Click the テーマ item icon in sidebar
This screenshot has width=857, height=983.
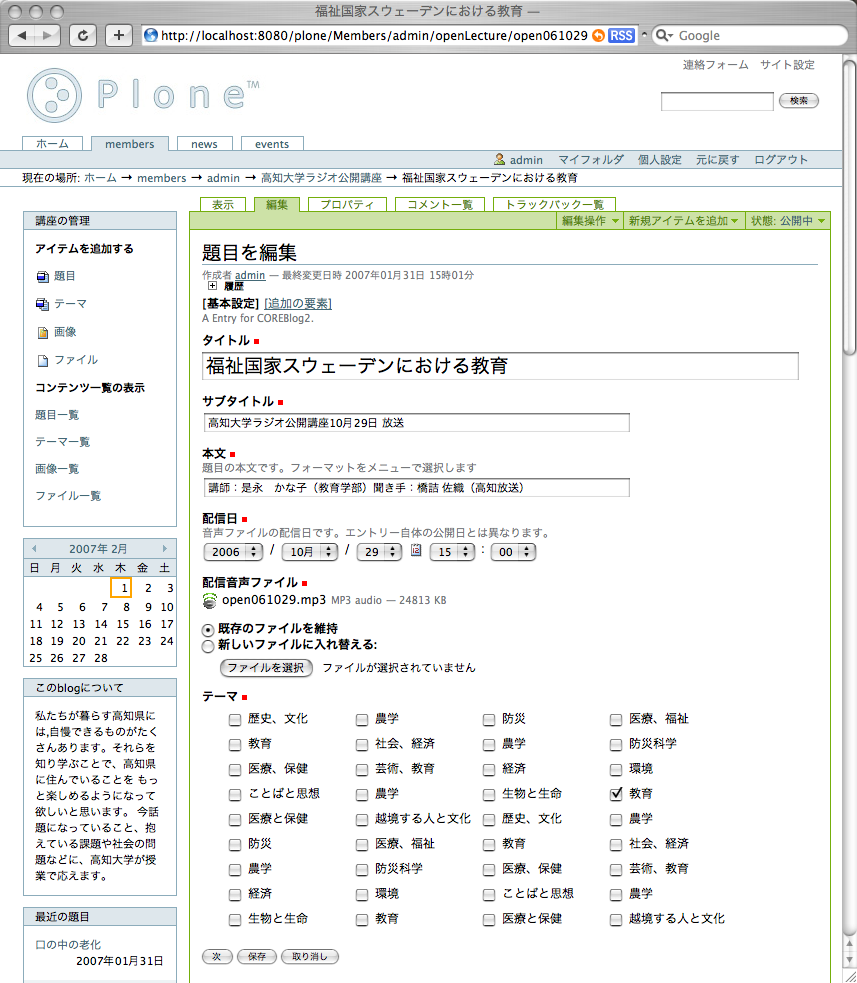pos(43,304)
